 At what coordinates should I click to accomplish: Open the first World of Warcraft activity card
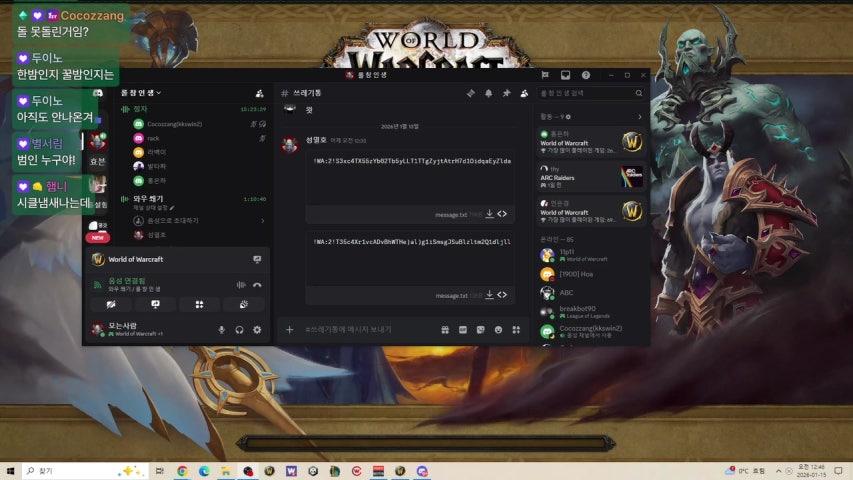pos(592,141)
